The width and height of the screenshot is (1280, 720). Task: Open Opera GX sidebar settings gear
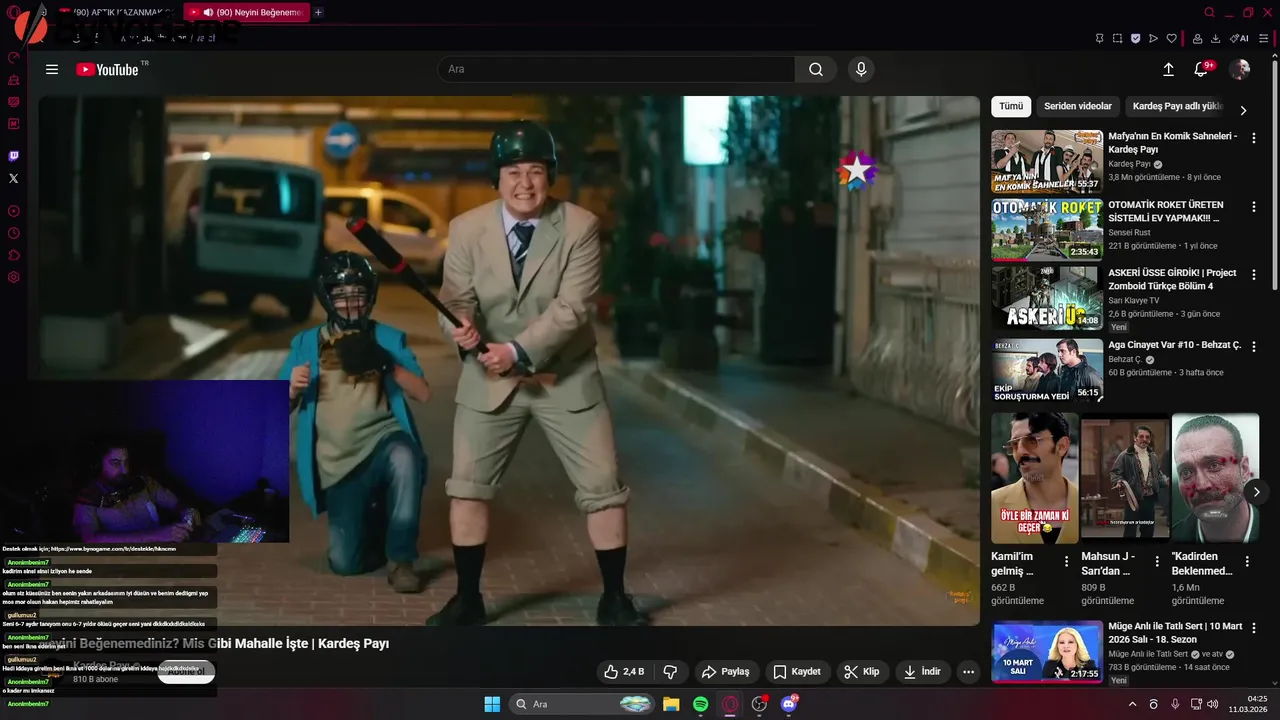tap(14, 277)
